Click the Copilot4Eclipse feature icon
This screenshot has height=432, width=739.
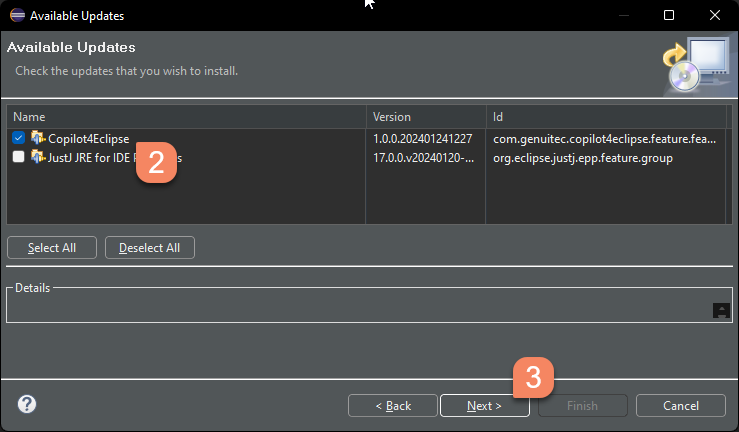[38, 138]
